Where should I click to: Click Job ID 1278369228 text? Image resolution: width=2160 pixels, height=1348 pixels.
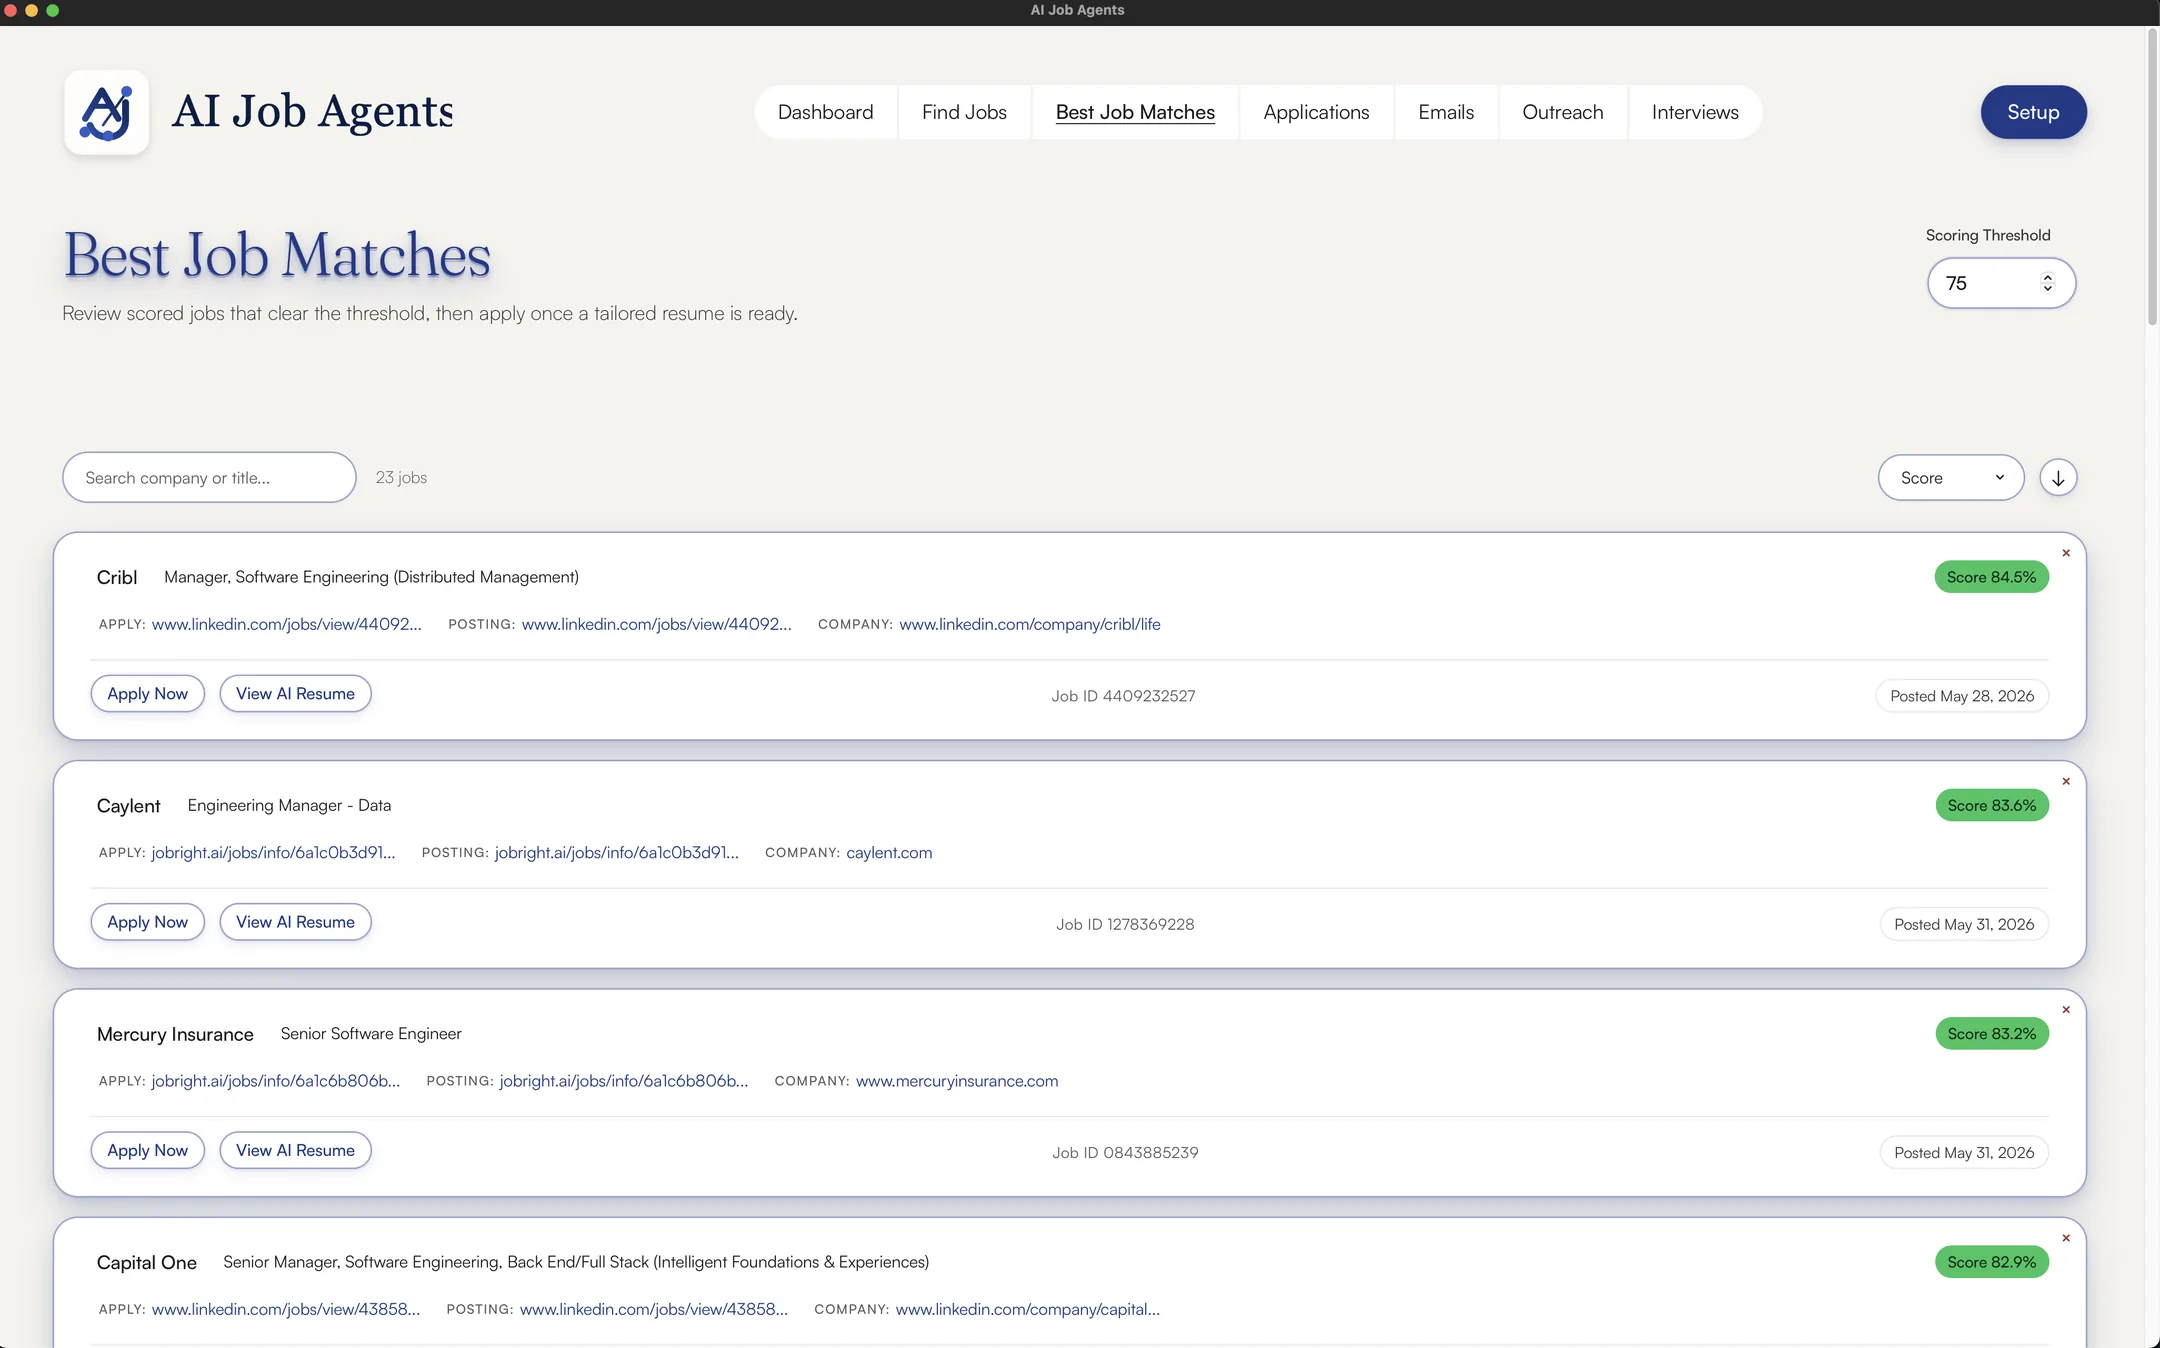(x=1125, y=924)
